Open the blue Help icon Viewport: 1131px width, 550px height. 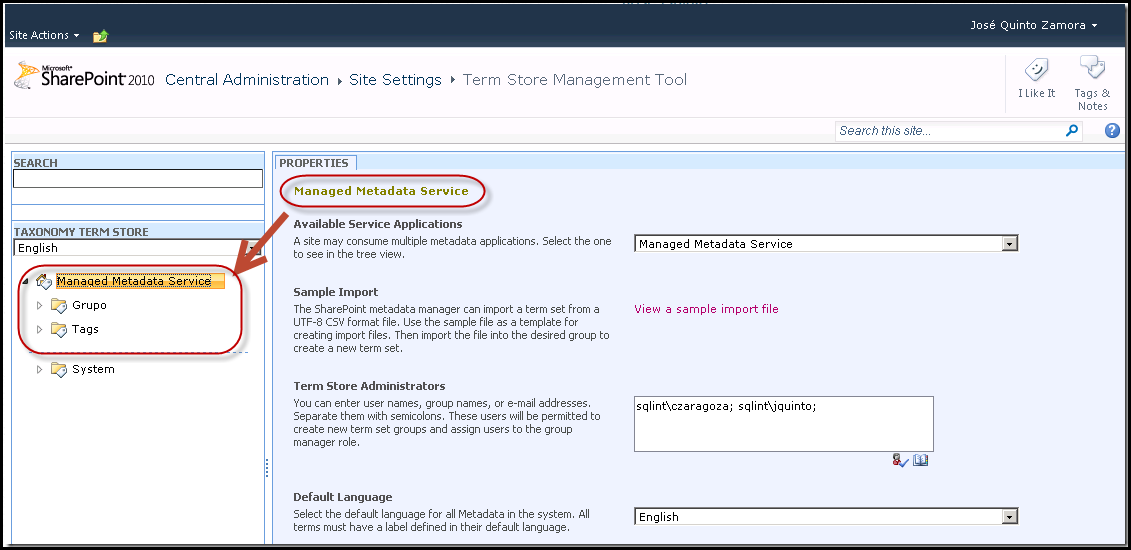pos(1112,130)
